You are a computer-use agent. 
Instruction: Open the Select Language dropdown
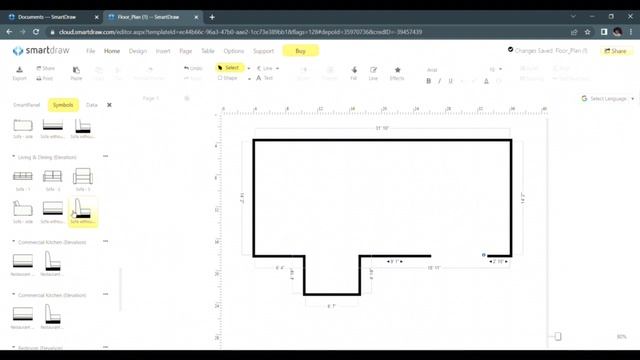pos(607,99)
